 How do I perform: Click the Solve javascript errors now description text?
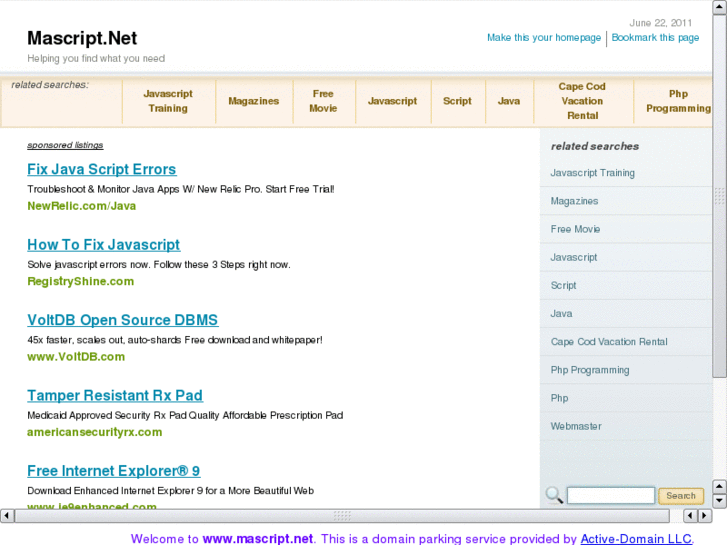click(159, 265)
